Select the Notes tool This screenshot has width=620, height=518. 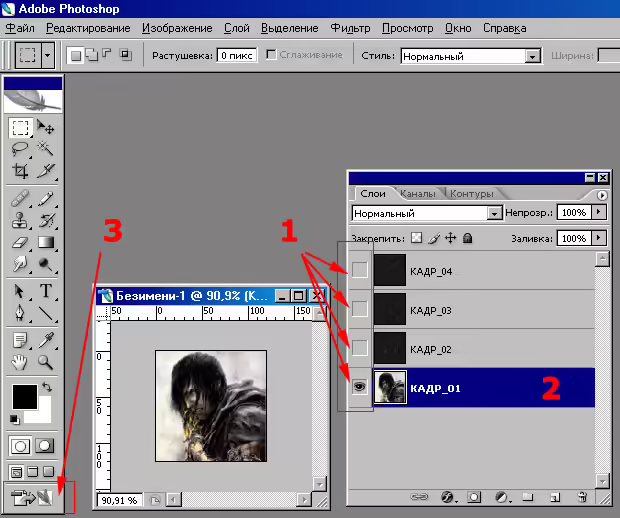20,340
